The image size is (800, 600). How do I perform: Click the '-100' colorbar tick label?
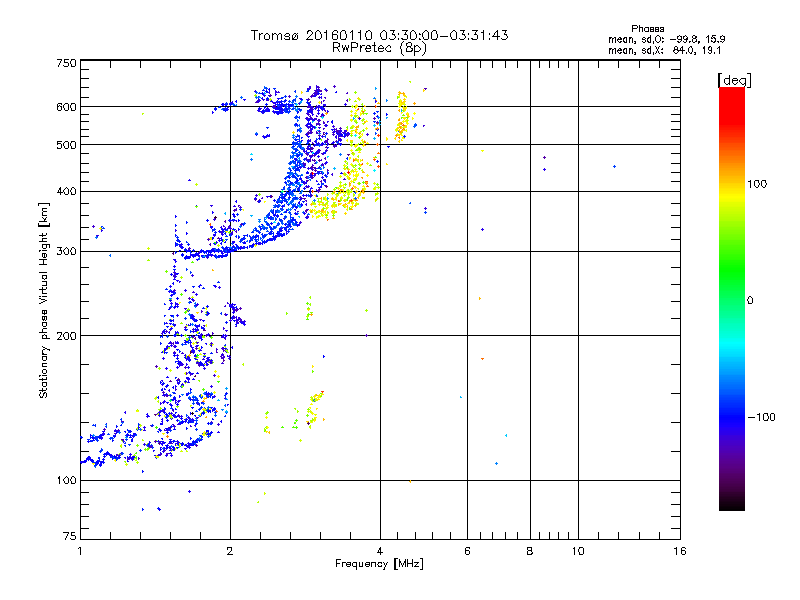(x=762, y=417)
